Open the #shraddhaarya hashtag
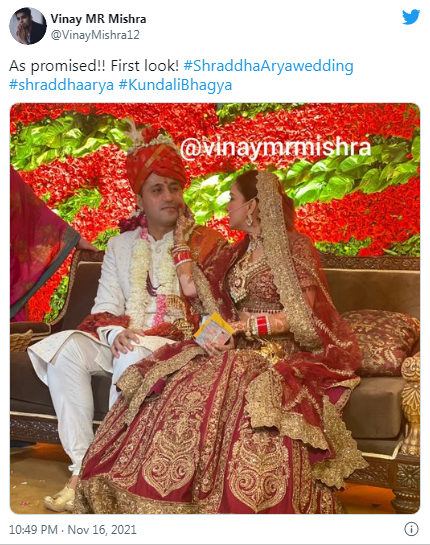Image resolution: width=430 pixels, height=545 pixels. tap(61, 85)
